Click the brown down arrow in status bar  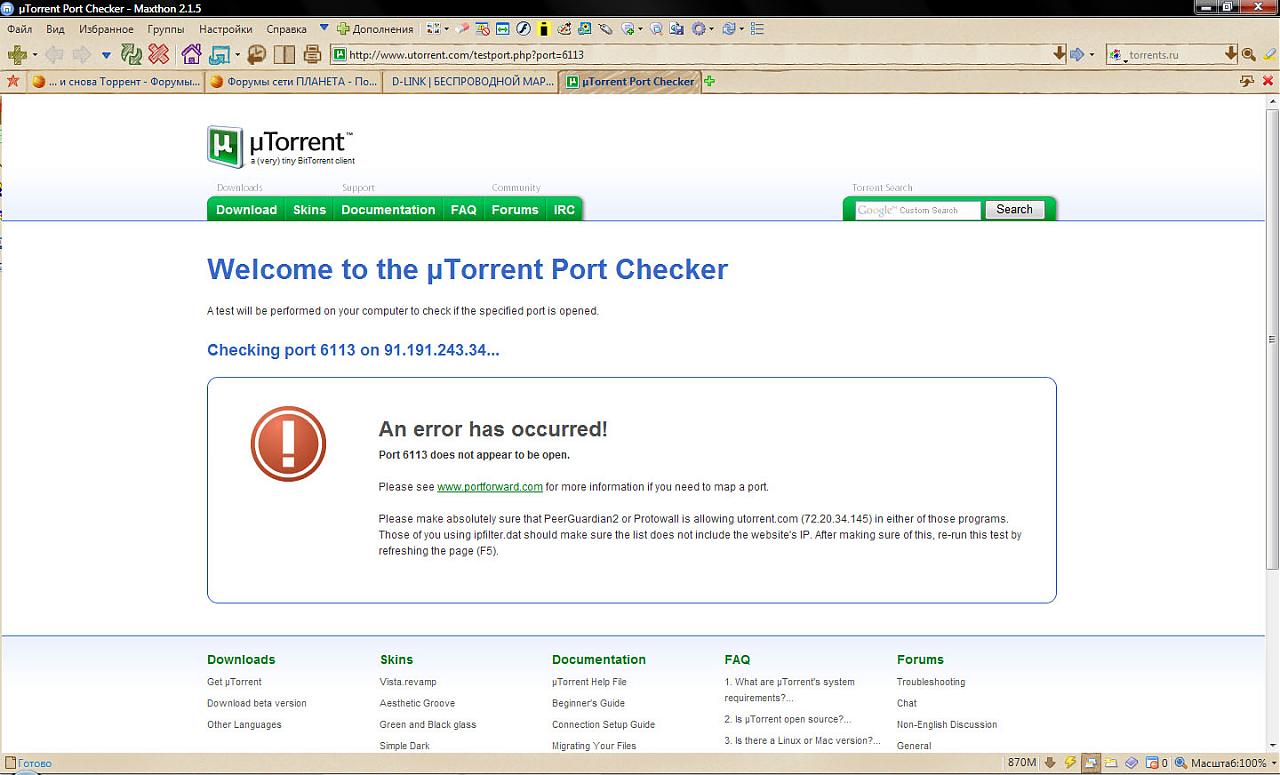[1050, 763]
